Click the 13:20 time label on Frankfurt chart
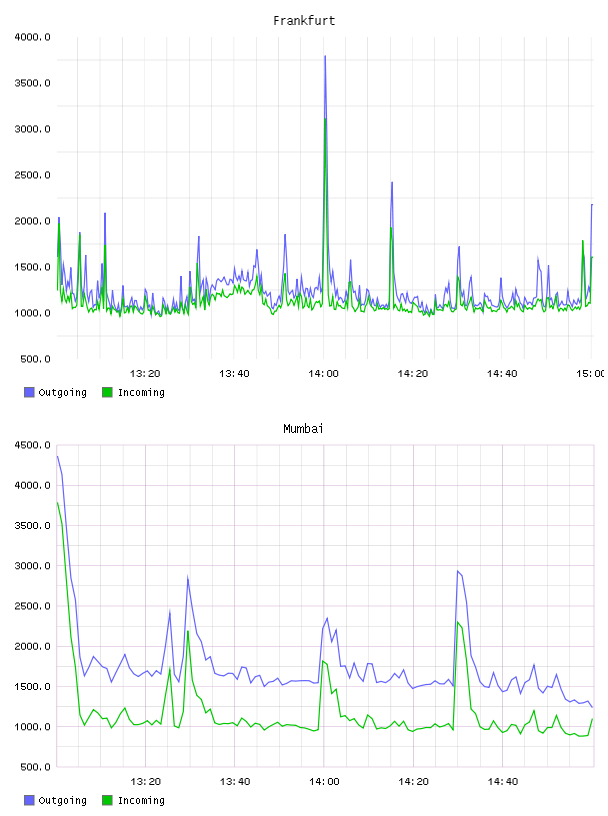 [x=145, y=374]
